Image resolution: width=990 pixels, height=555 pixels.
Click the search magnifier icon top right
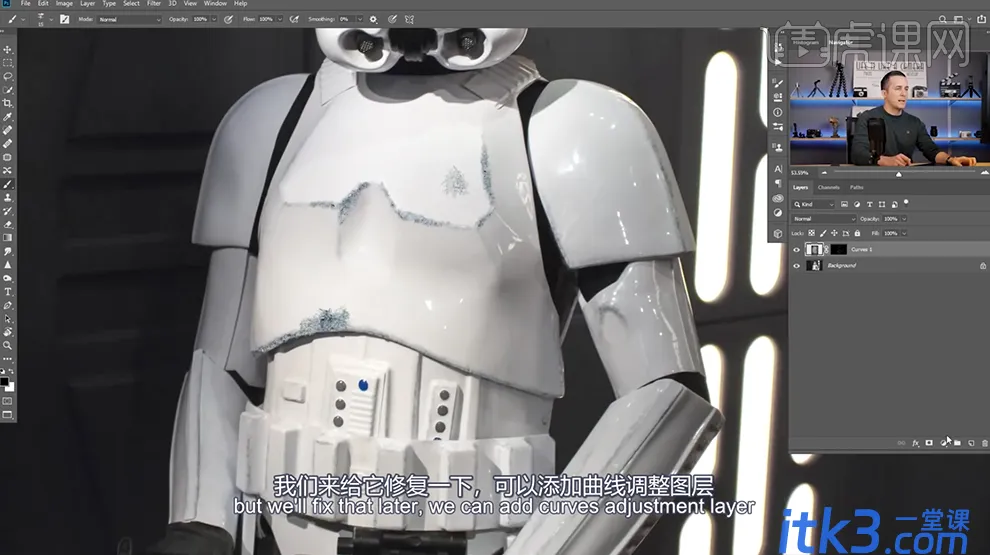click(942, 20)
